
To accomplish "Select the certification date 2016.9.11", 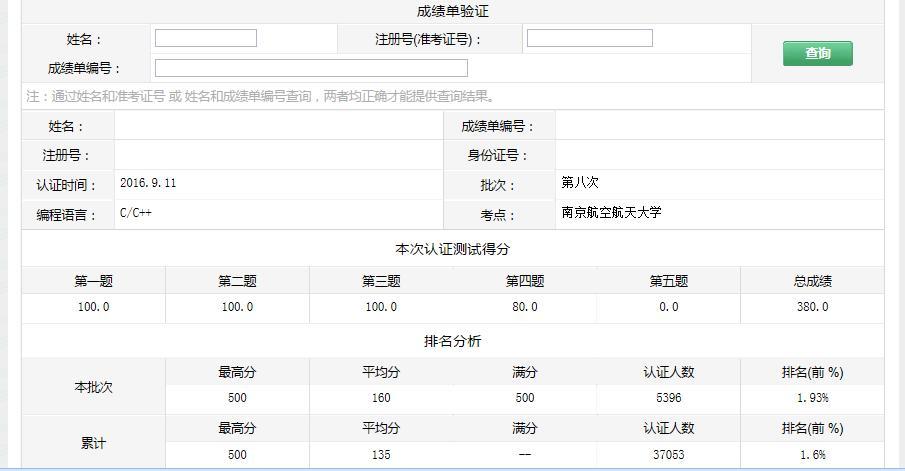I will (148, 183).
